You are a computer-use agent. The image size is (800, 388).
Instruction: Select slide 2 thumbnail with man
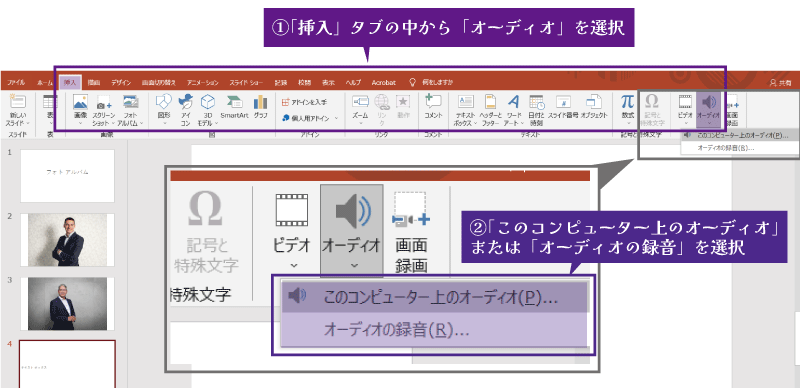(67, 240)
